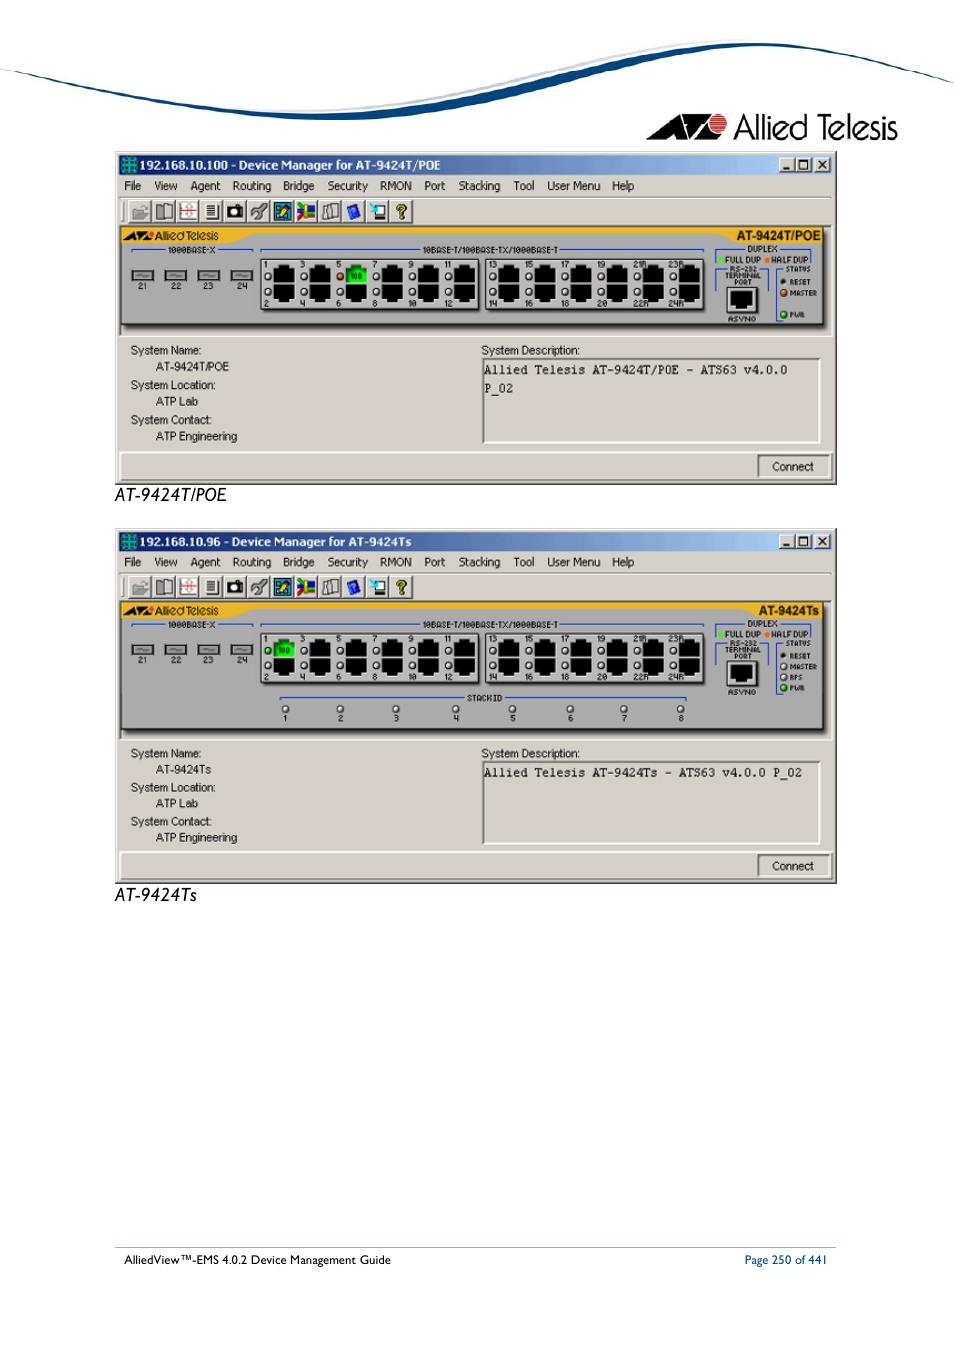The height and width of the screenshot is (1351, 954).
Task: Click the computer monitor icon in AT-9424T/POE toolbar
Action: coord(378,211)
